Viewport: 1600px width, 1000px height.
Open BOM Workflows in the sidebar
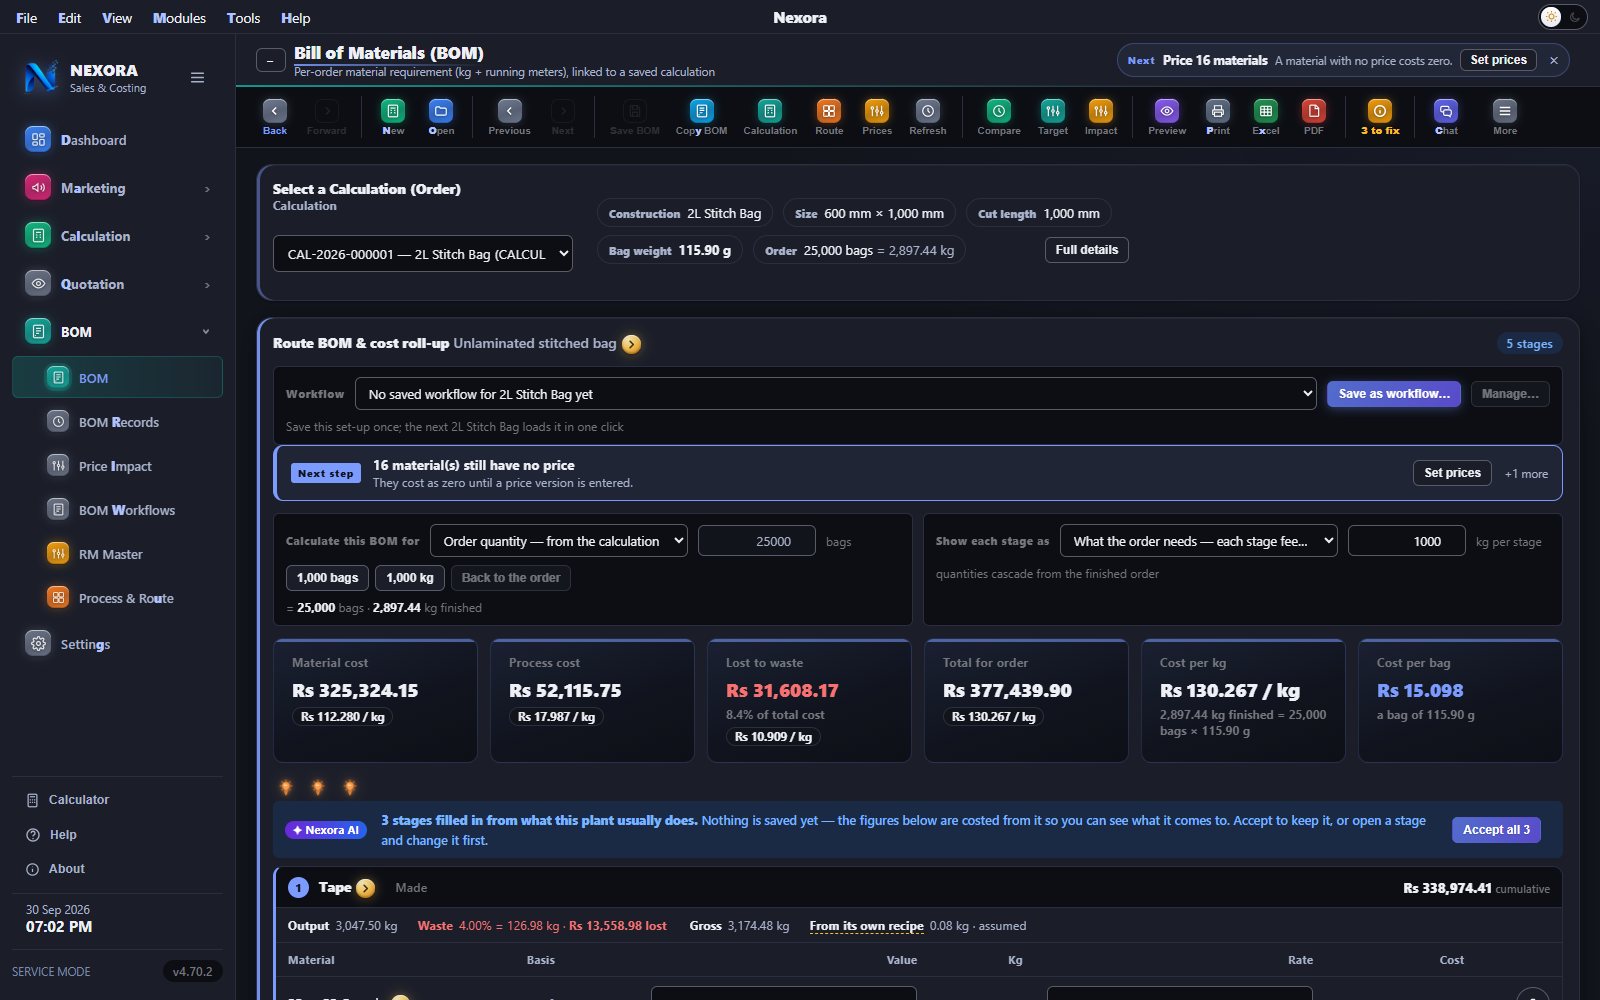[117, 510]
